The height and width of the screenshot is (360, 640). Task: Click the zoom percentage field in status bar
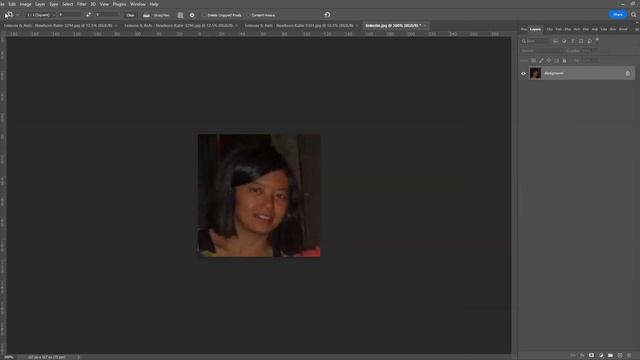click(x=10, y=357)
